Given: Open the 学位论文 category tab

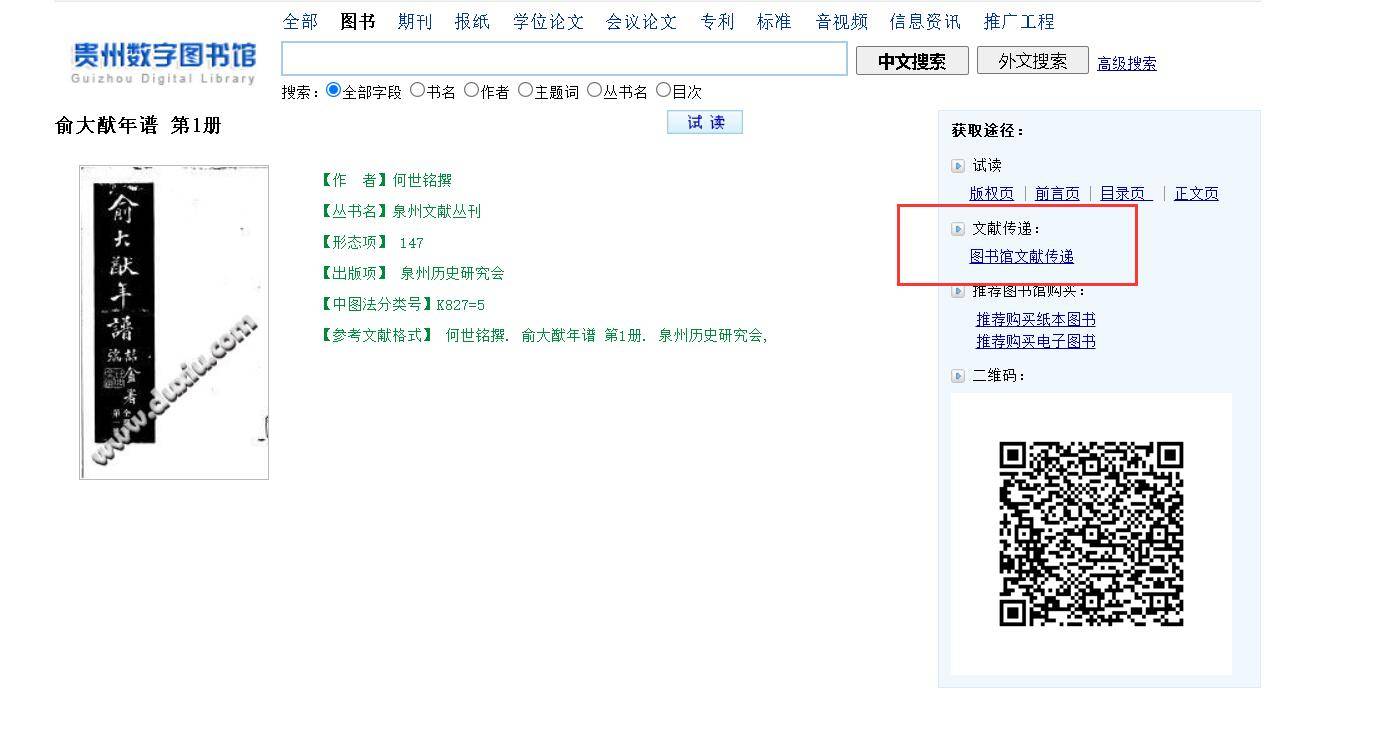Looking at the screenshot, I should point(548,22).
